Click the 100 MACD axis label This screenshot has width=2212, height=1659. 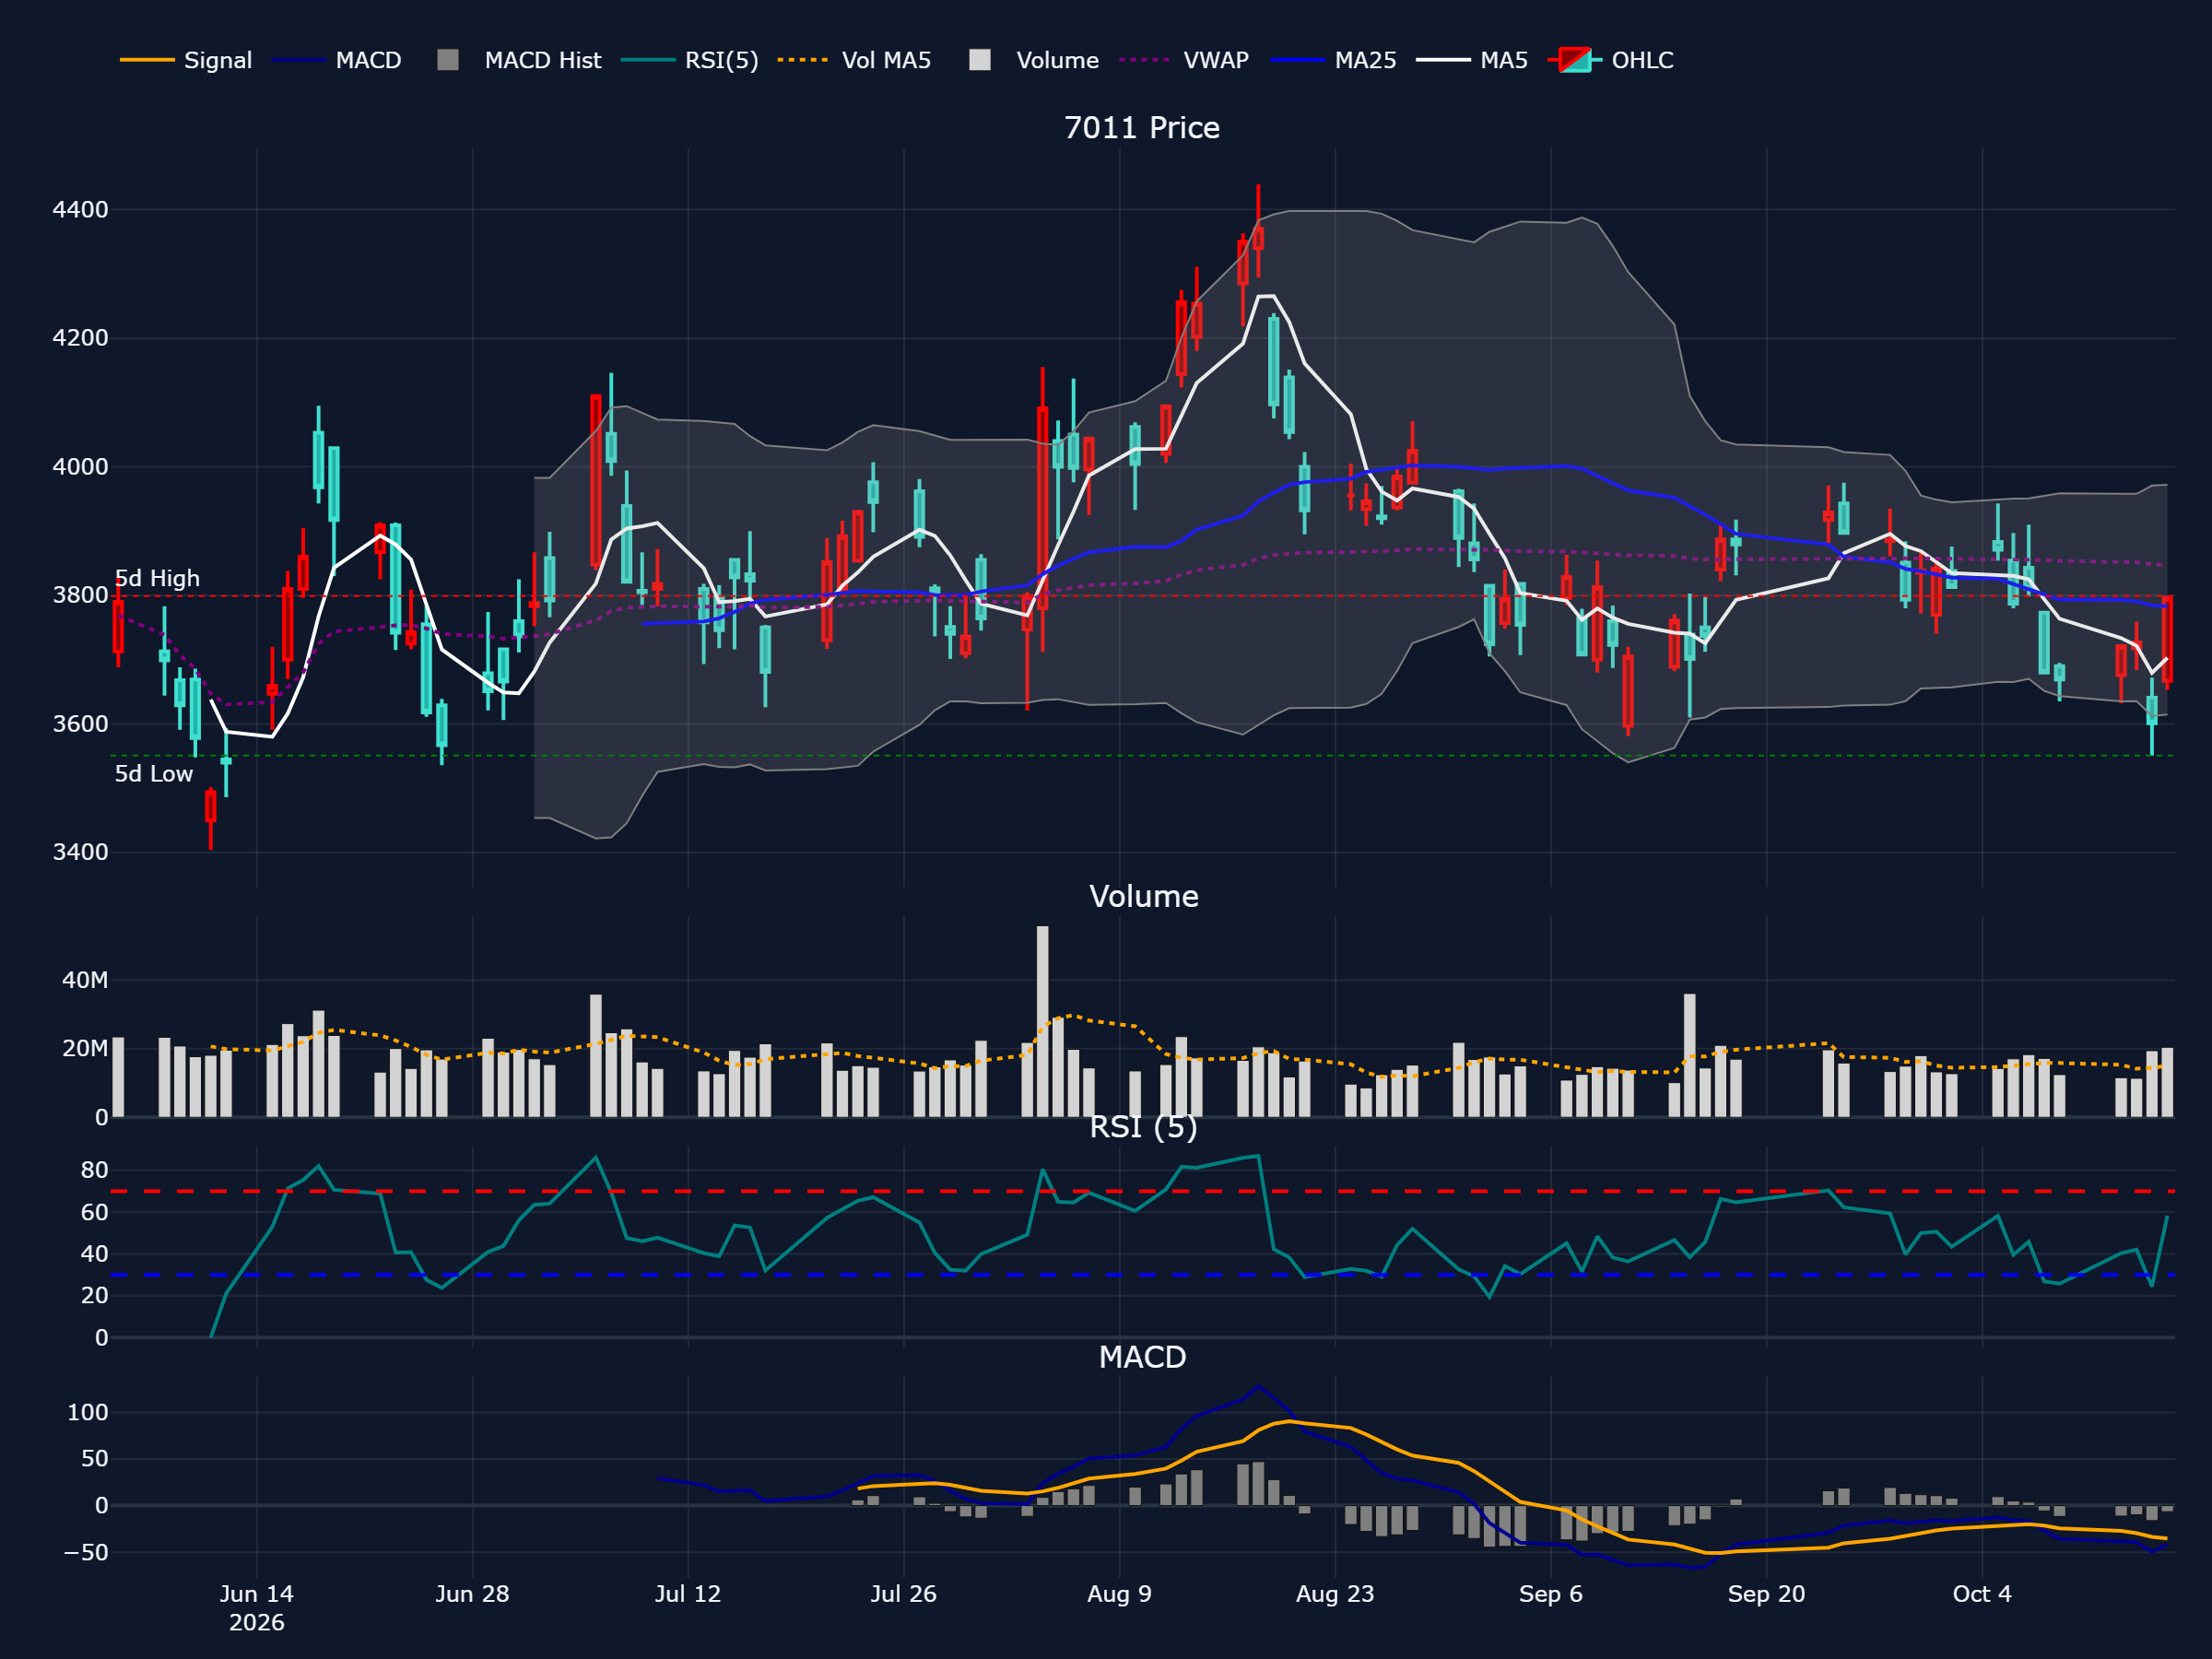click(88, 1413)
